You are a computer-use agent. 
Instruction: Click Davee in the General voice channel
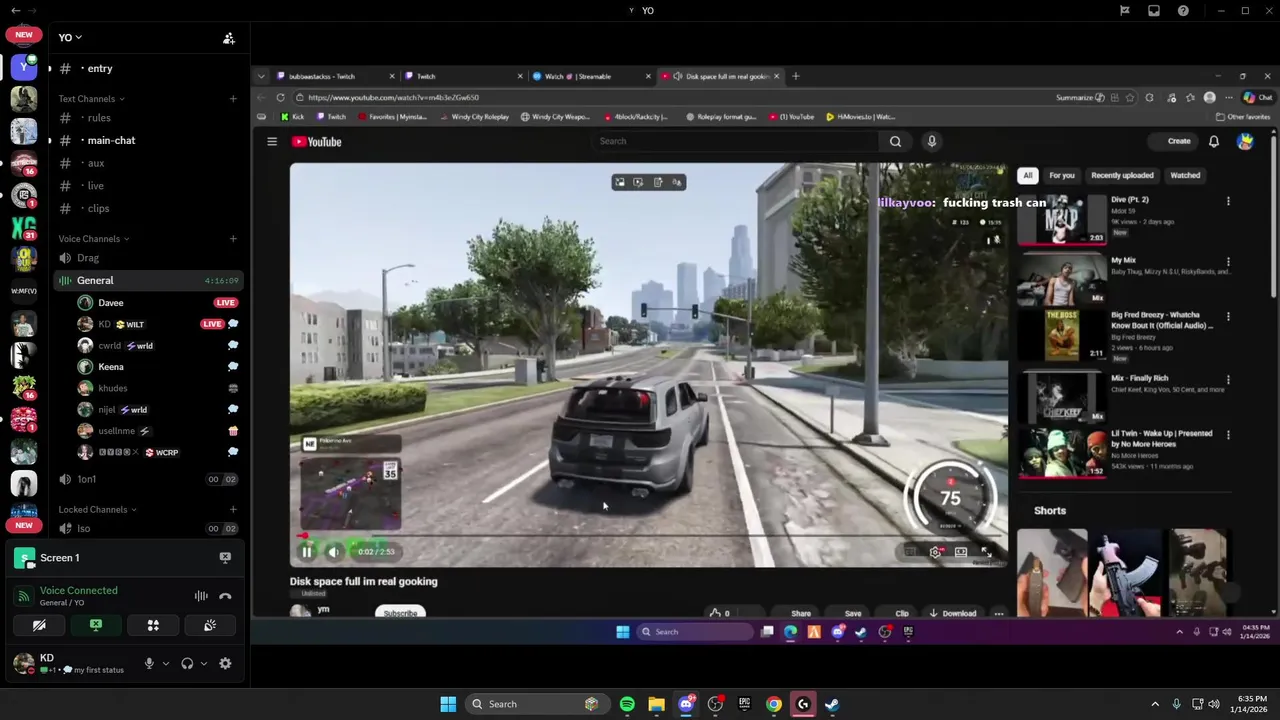111,303
